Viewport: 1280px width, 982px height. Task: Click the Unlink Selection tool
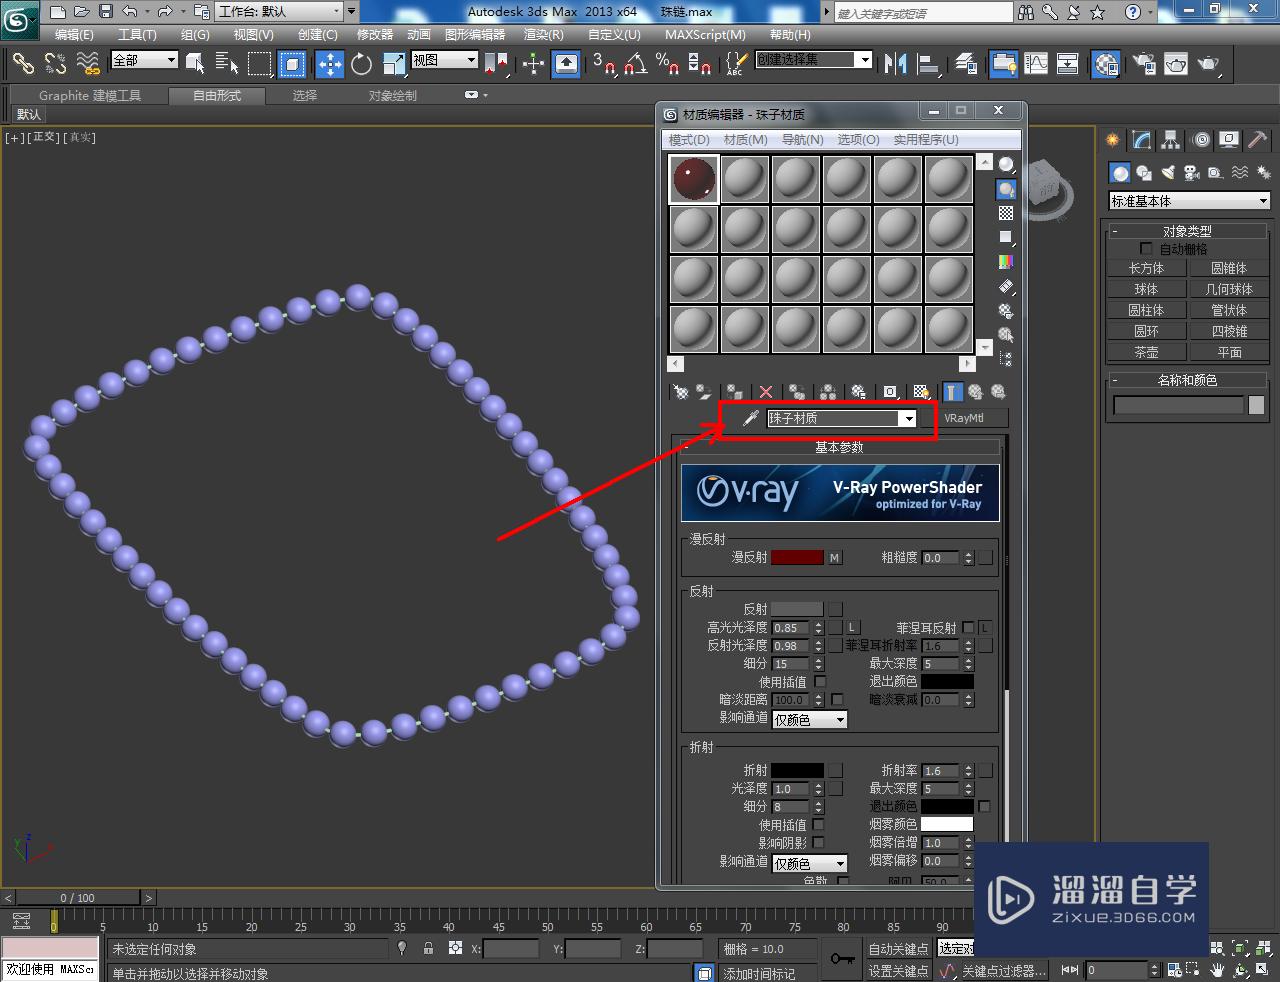pos(56,64)
